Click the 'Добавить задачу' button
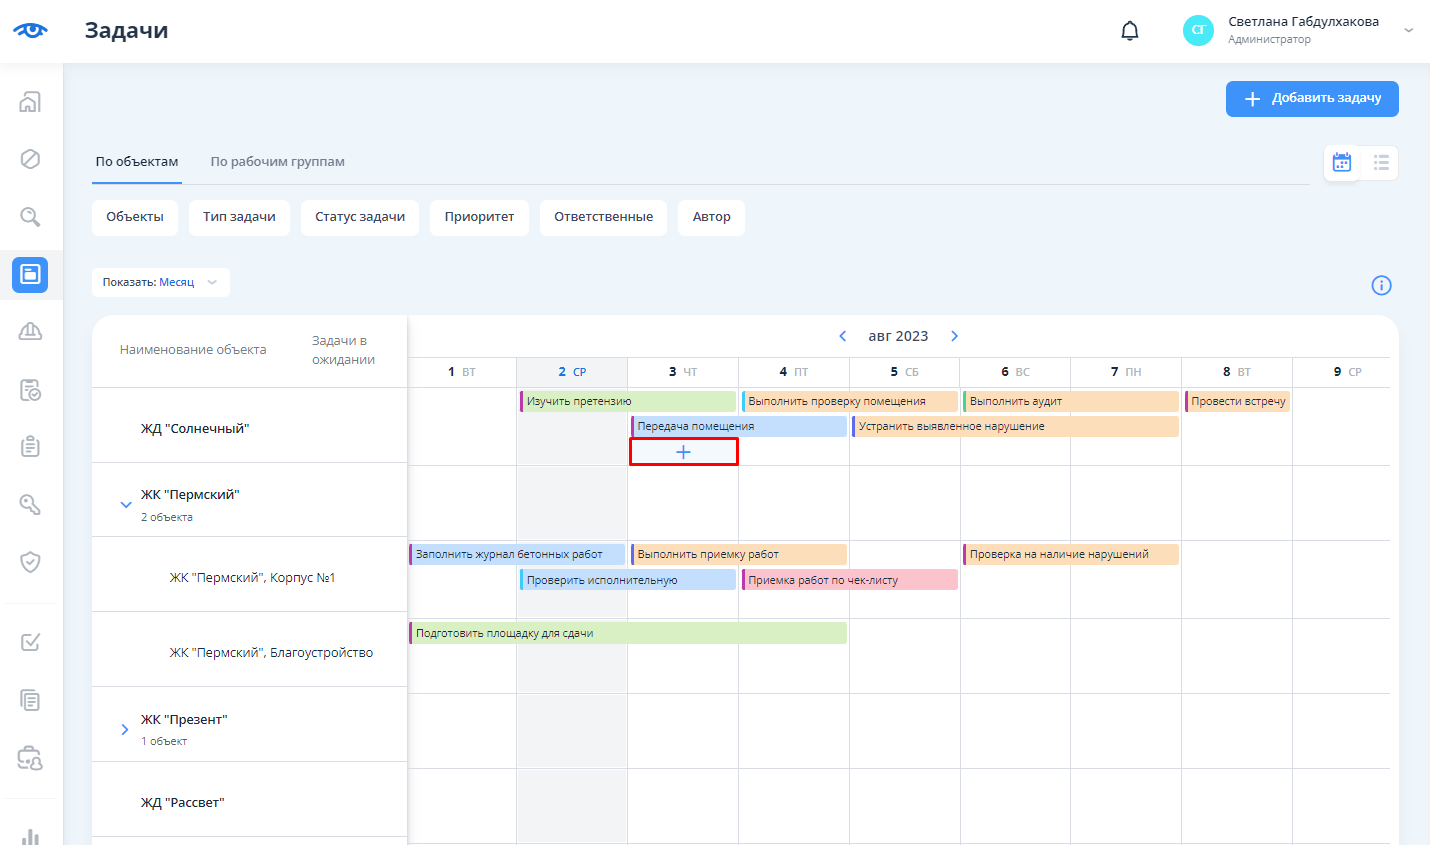 tap(1312, 98)
